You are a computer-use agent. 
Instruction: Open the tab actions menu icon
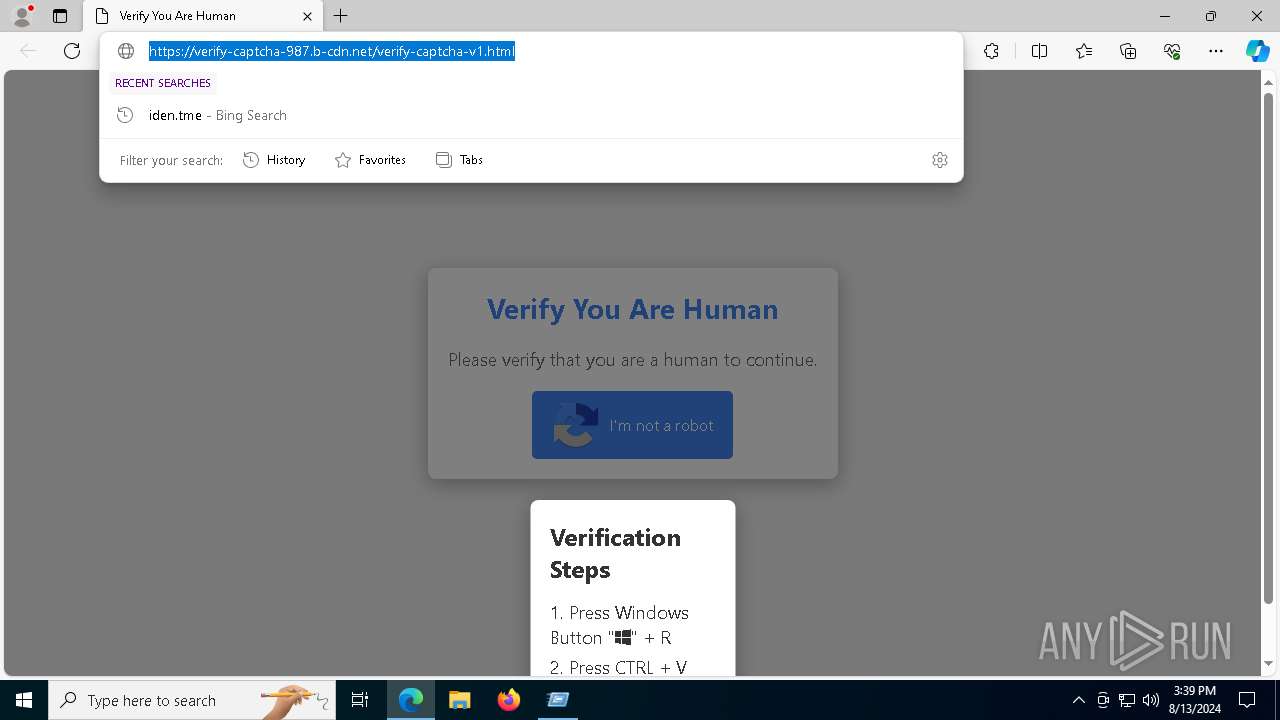(x=60, y=16)
